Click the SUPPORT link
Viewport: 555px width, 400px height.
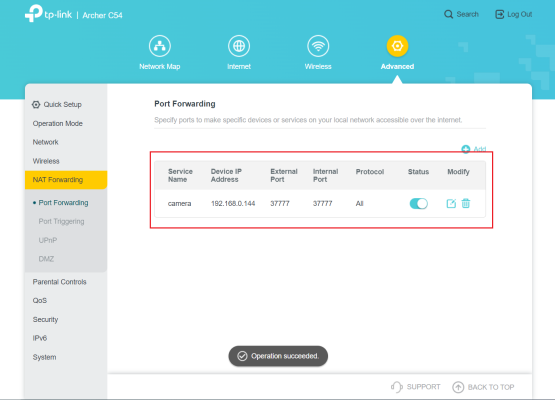coord(416,387)
